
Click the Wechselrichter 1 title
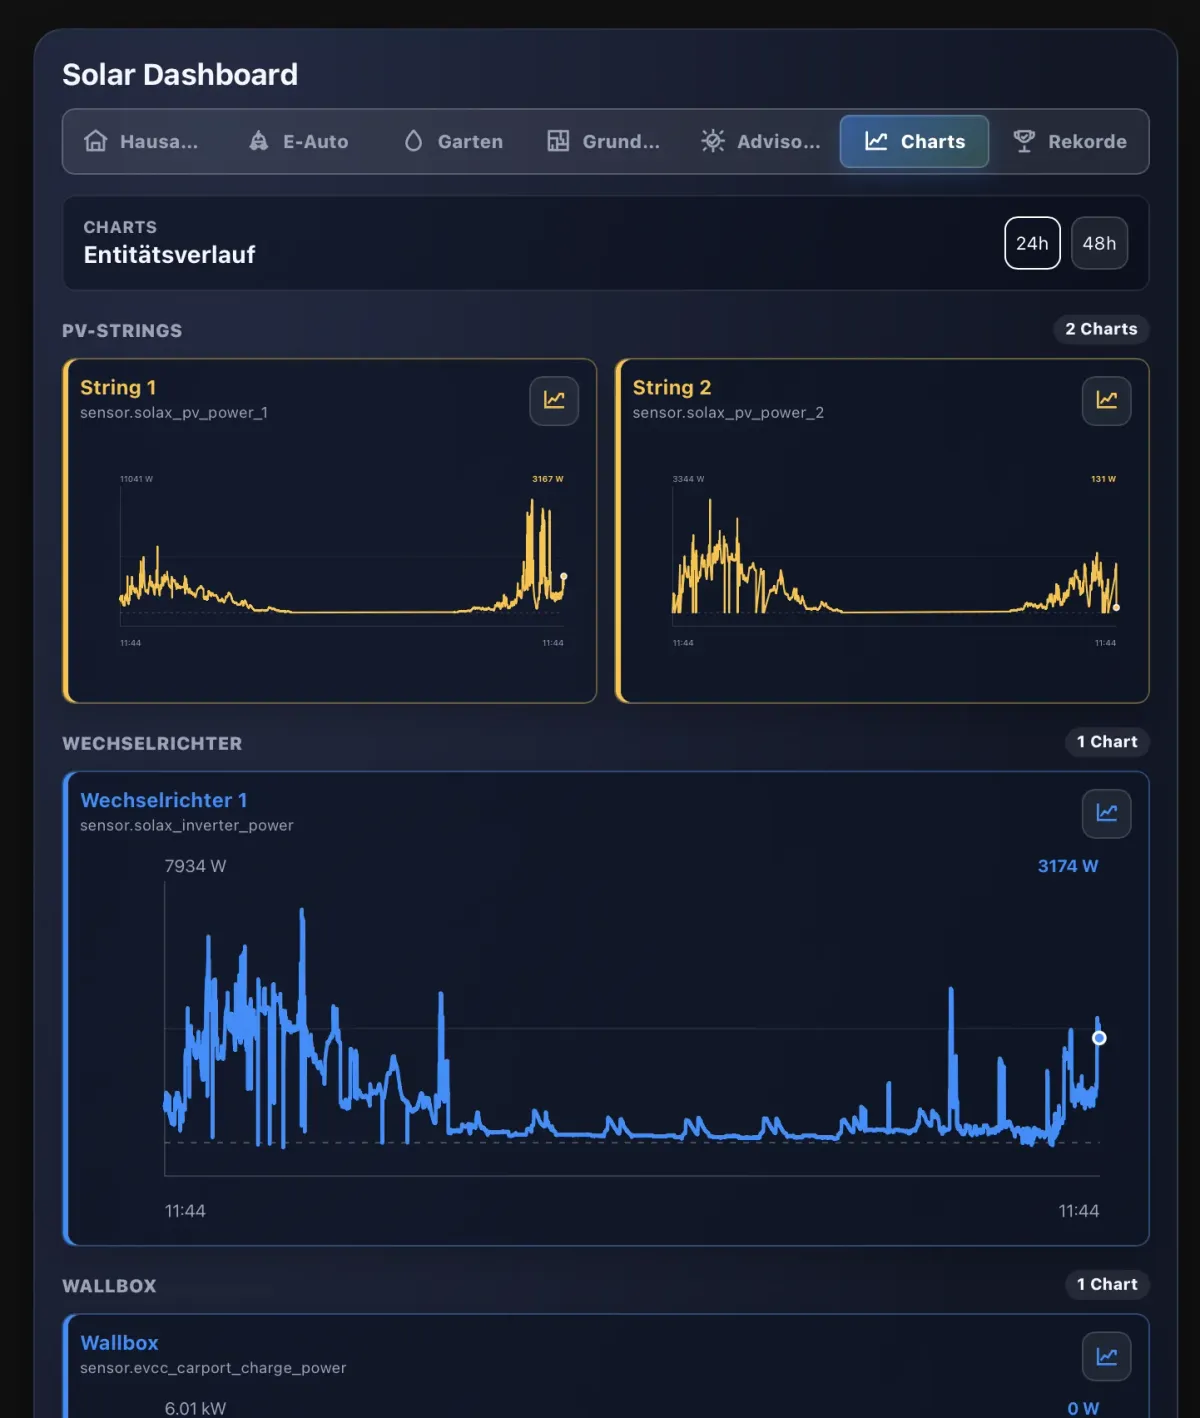point(164,800)
